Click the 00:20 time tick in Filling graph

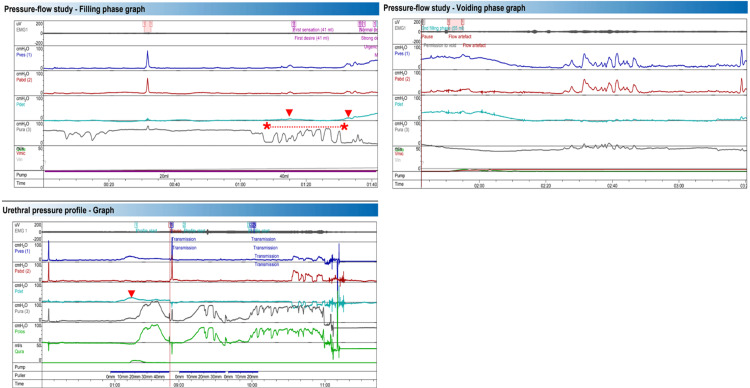pos(109,184)
